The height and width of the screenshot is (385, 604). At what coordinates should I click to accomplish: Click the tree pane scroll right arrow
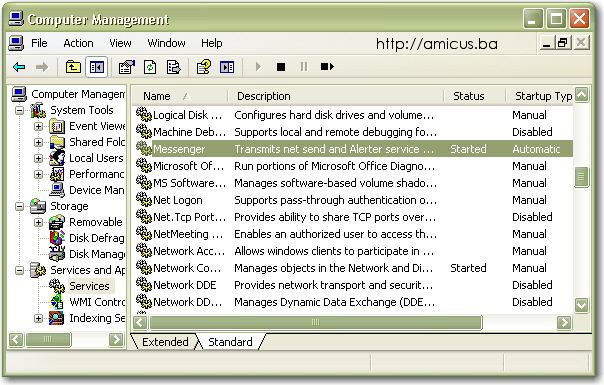pos(116,340)
